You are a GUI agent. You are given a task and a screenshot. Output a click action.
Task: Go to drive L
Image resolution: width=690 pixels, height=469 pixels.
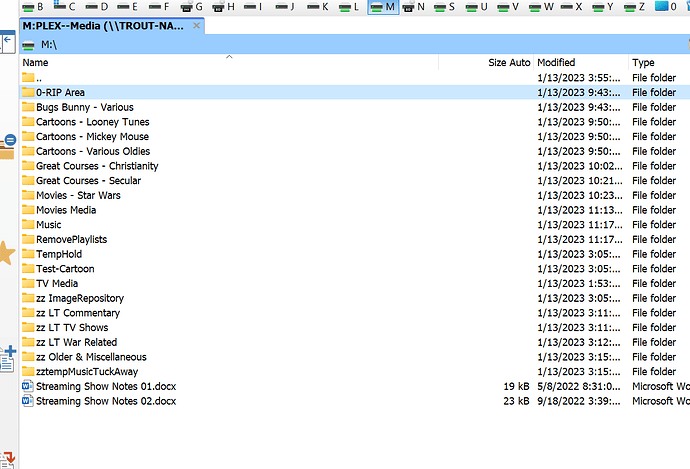coord(349,7)
